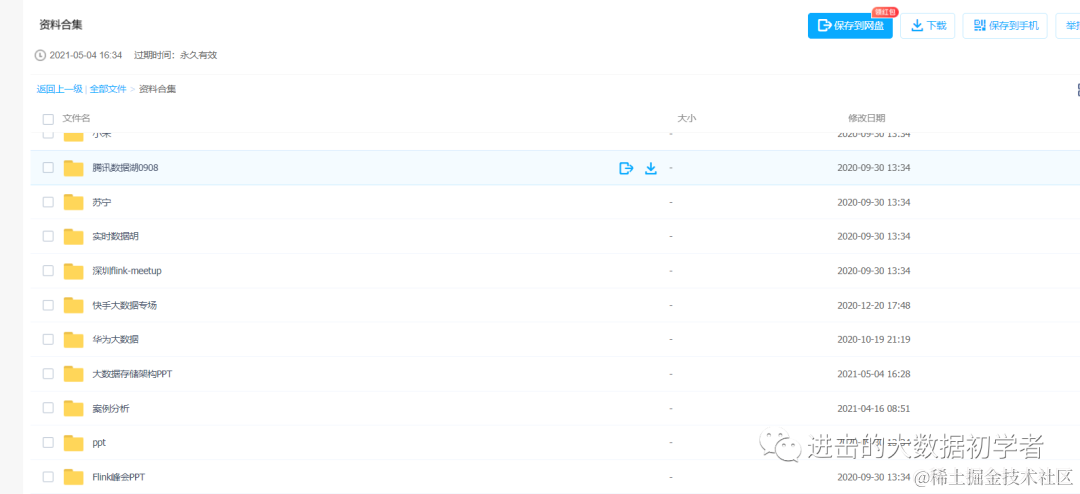1080x494 pixels.
Task: Open folder name 快手大数据专场
Action: [125, 305]
